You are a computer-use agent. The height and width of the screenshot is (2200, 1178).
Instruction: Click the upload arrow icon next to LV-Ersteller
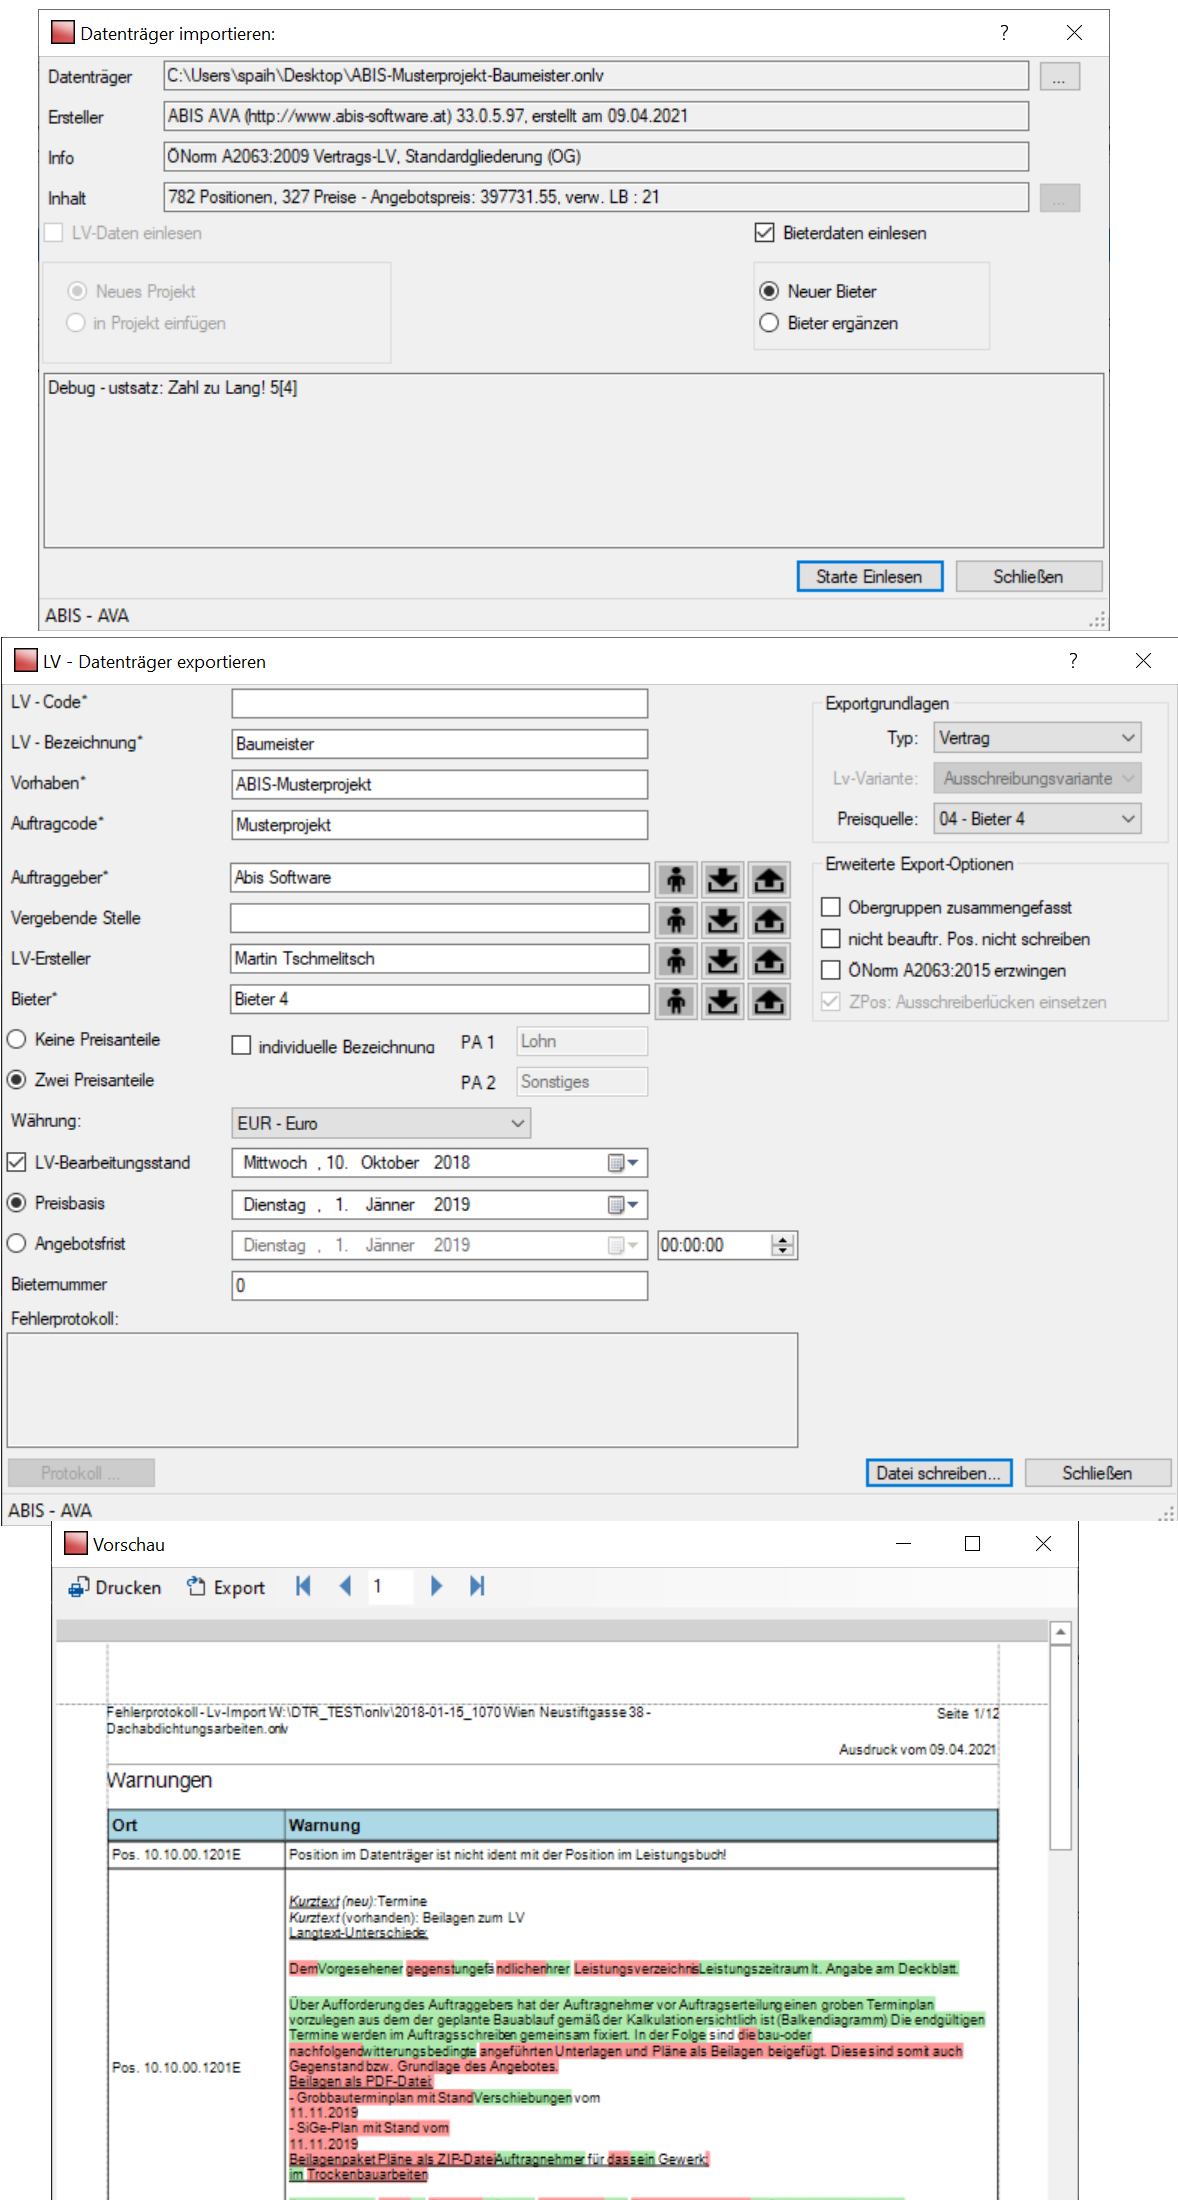[768, 961]
